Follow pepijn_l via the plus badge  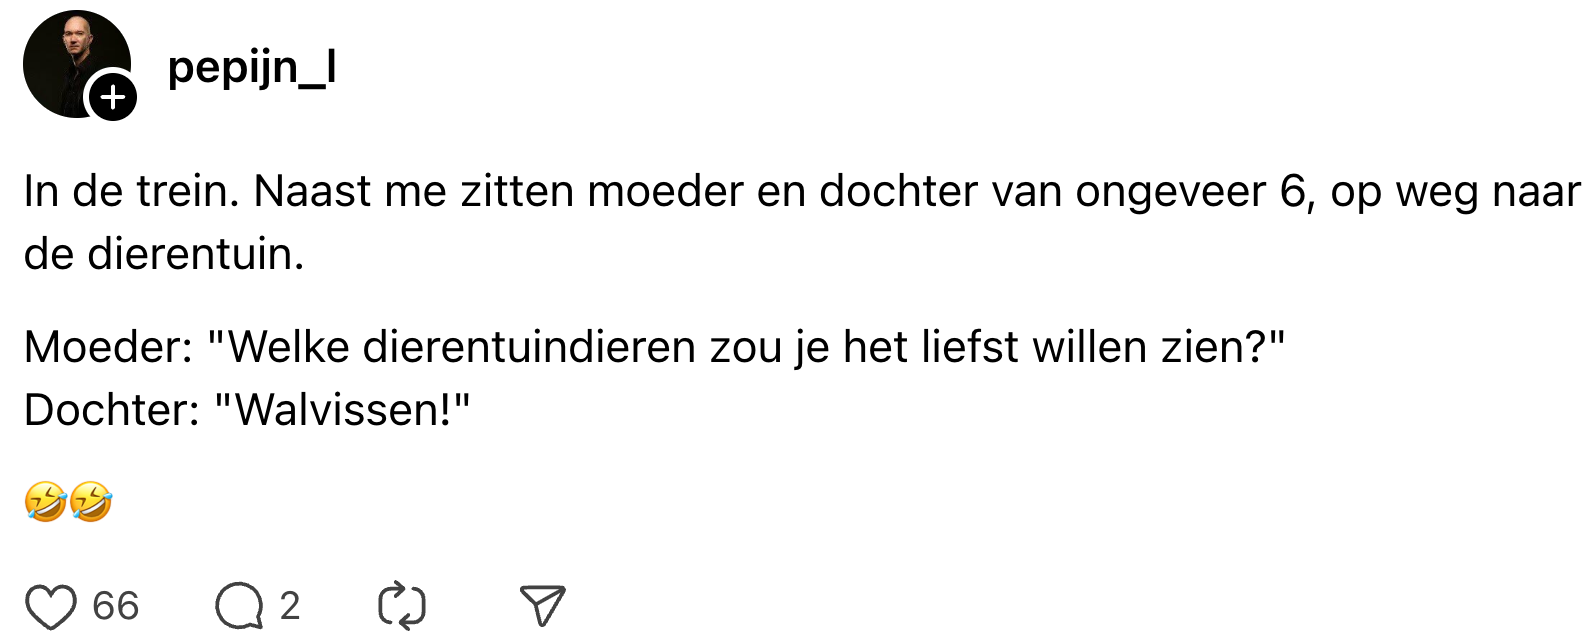coord(113,98)
